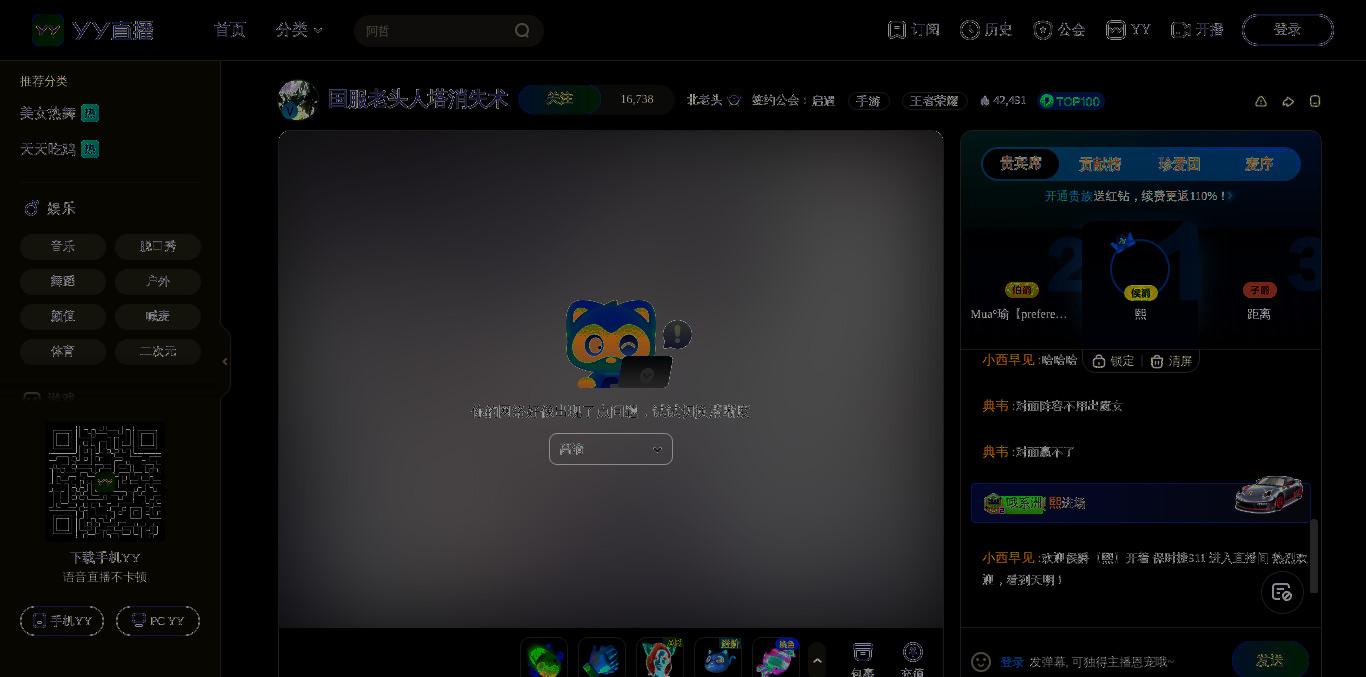Open the 启诺 guild link
Screen dimensions: 1366x677
coord(823,100)
